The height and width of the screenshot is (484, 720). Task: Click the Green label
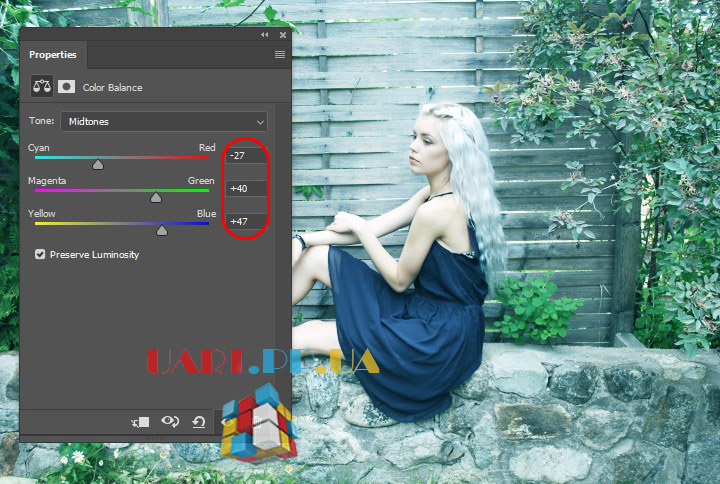pyautogui.click(x=201, y=181)
